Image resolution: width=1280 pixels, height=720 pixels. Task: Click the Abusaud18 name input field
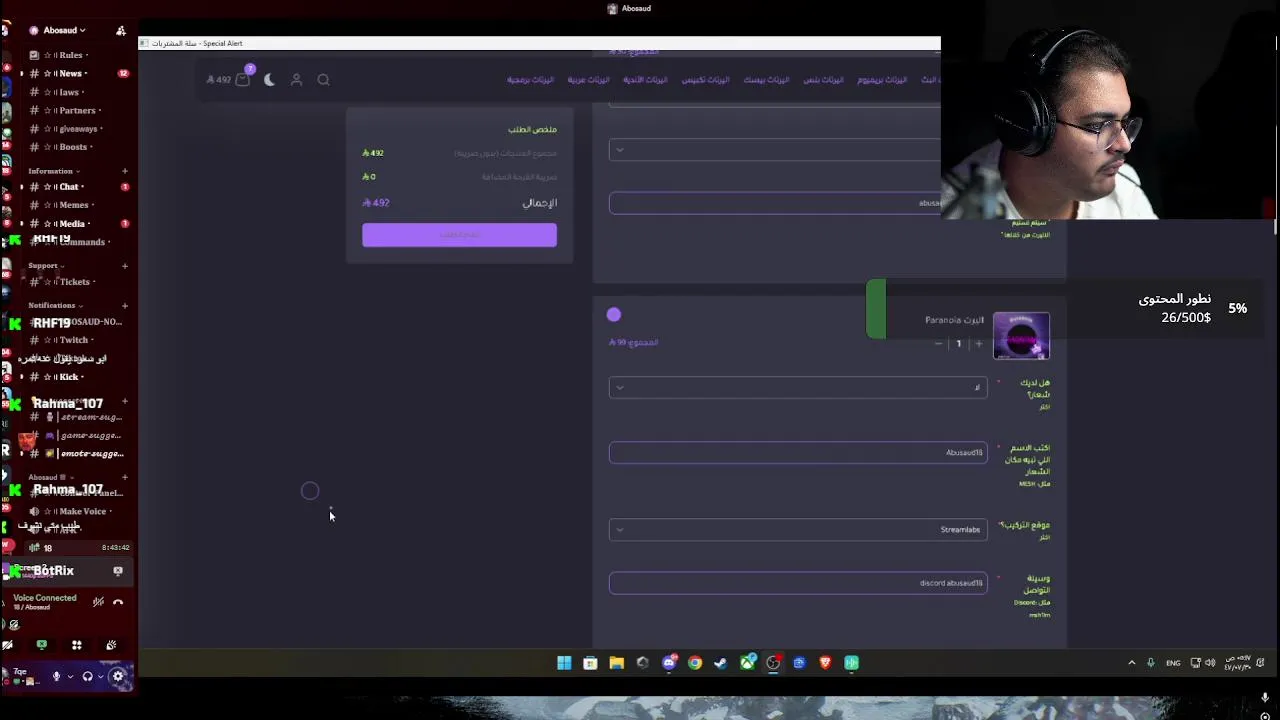coord(798,453)
